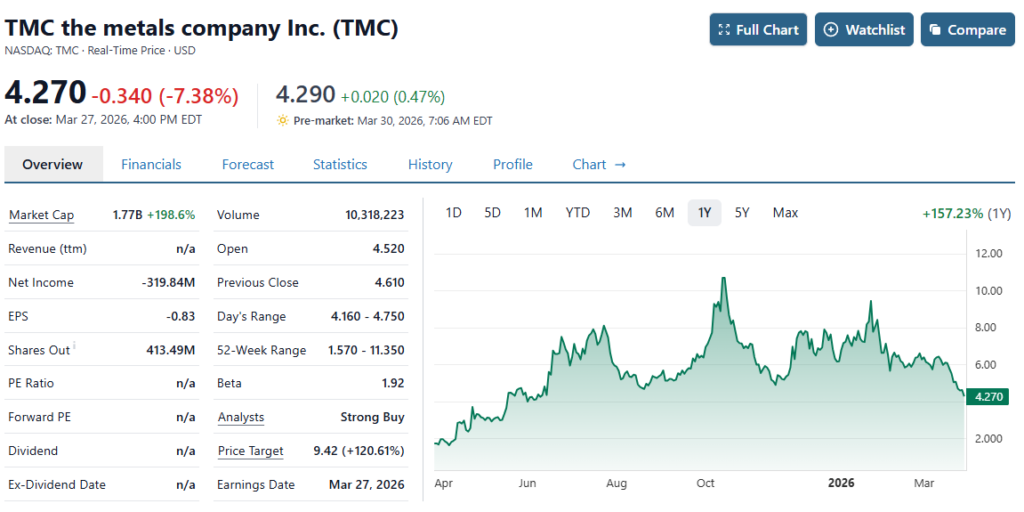
Task: Choose the Max chart range
Action: pyautogui.click(x=785, y=212)
